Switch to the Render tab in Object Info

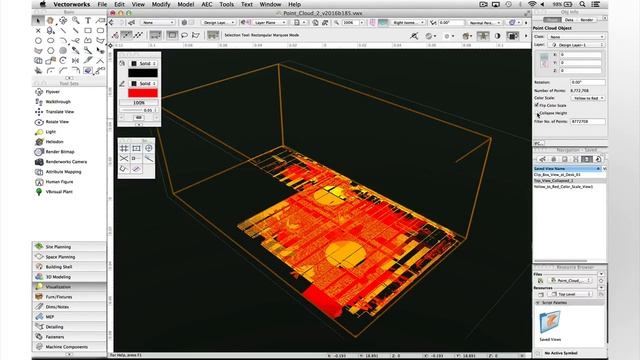pyautogui.click(x=587, y=20)
